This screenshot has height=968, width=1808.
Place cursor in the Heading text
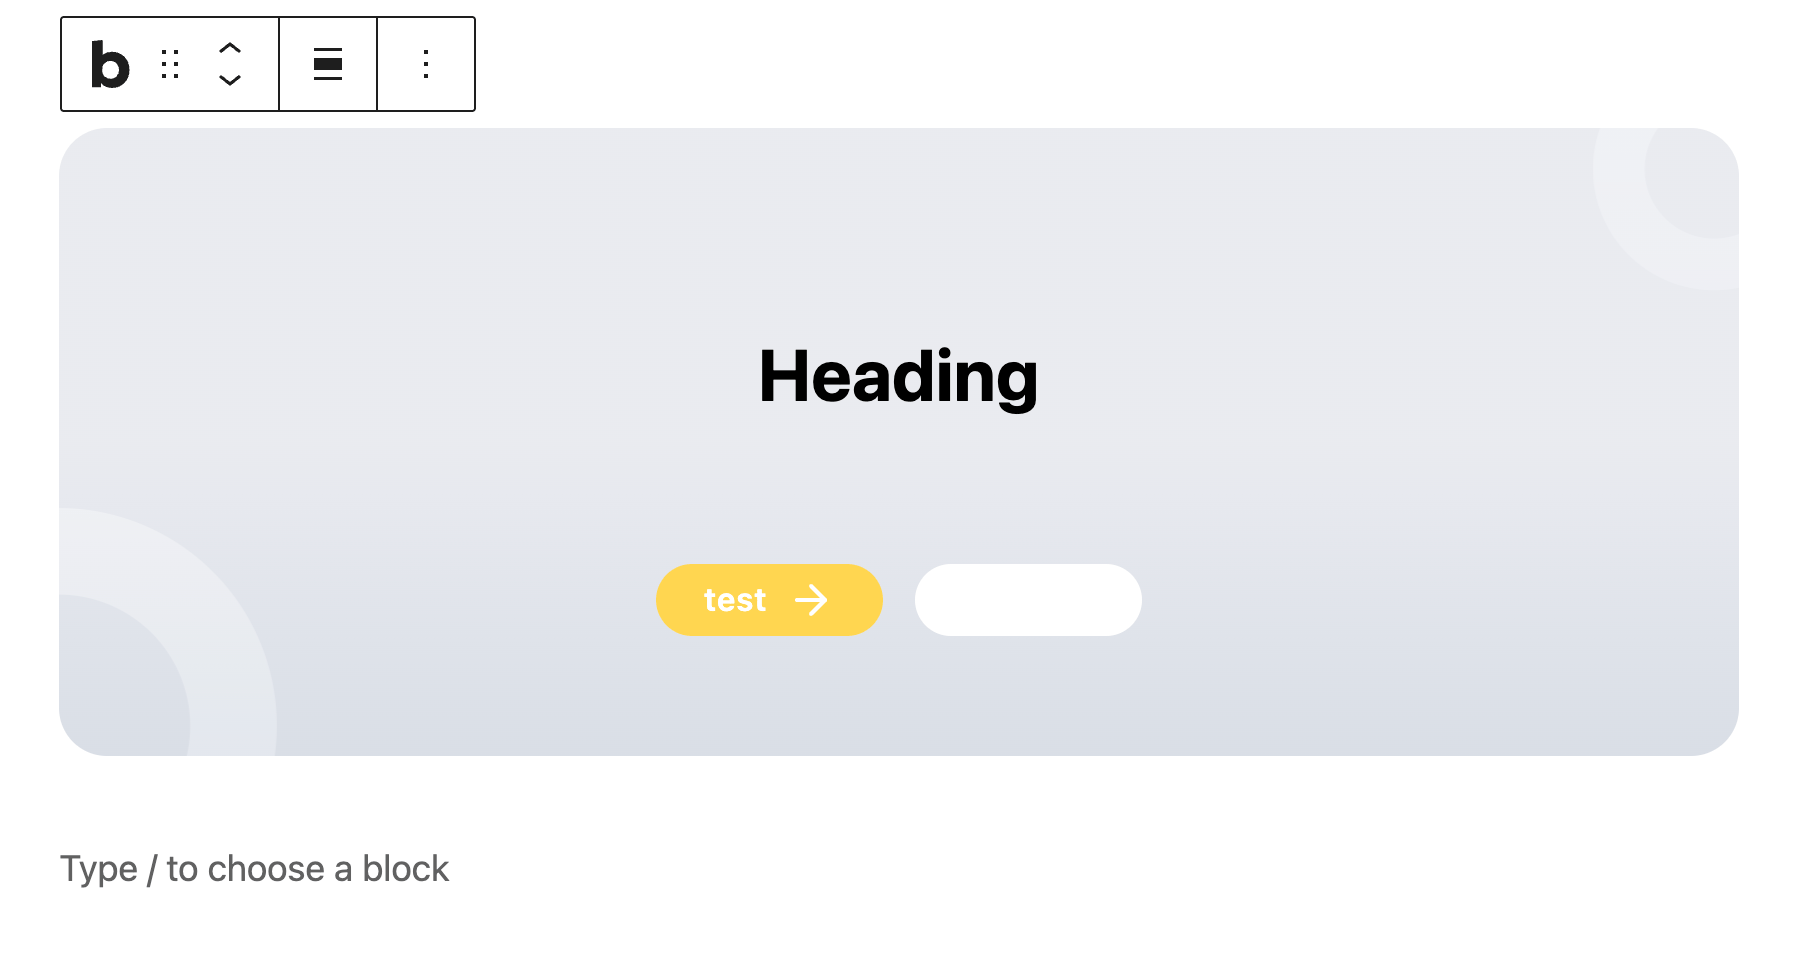898,377
